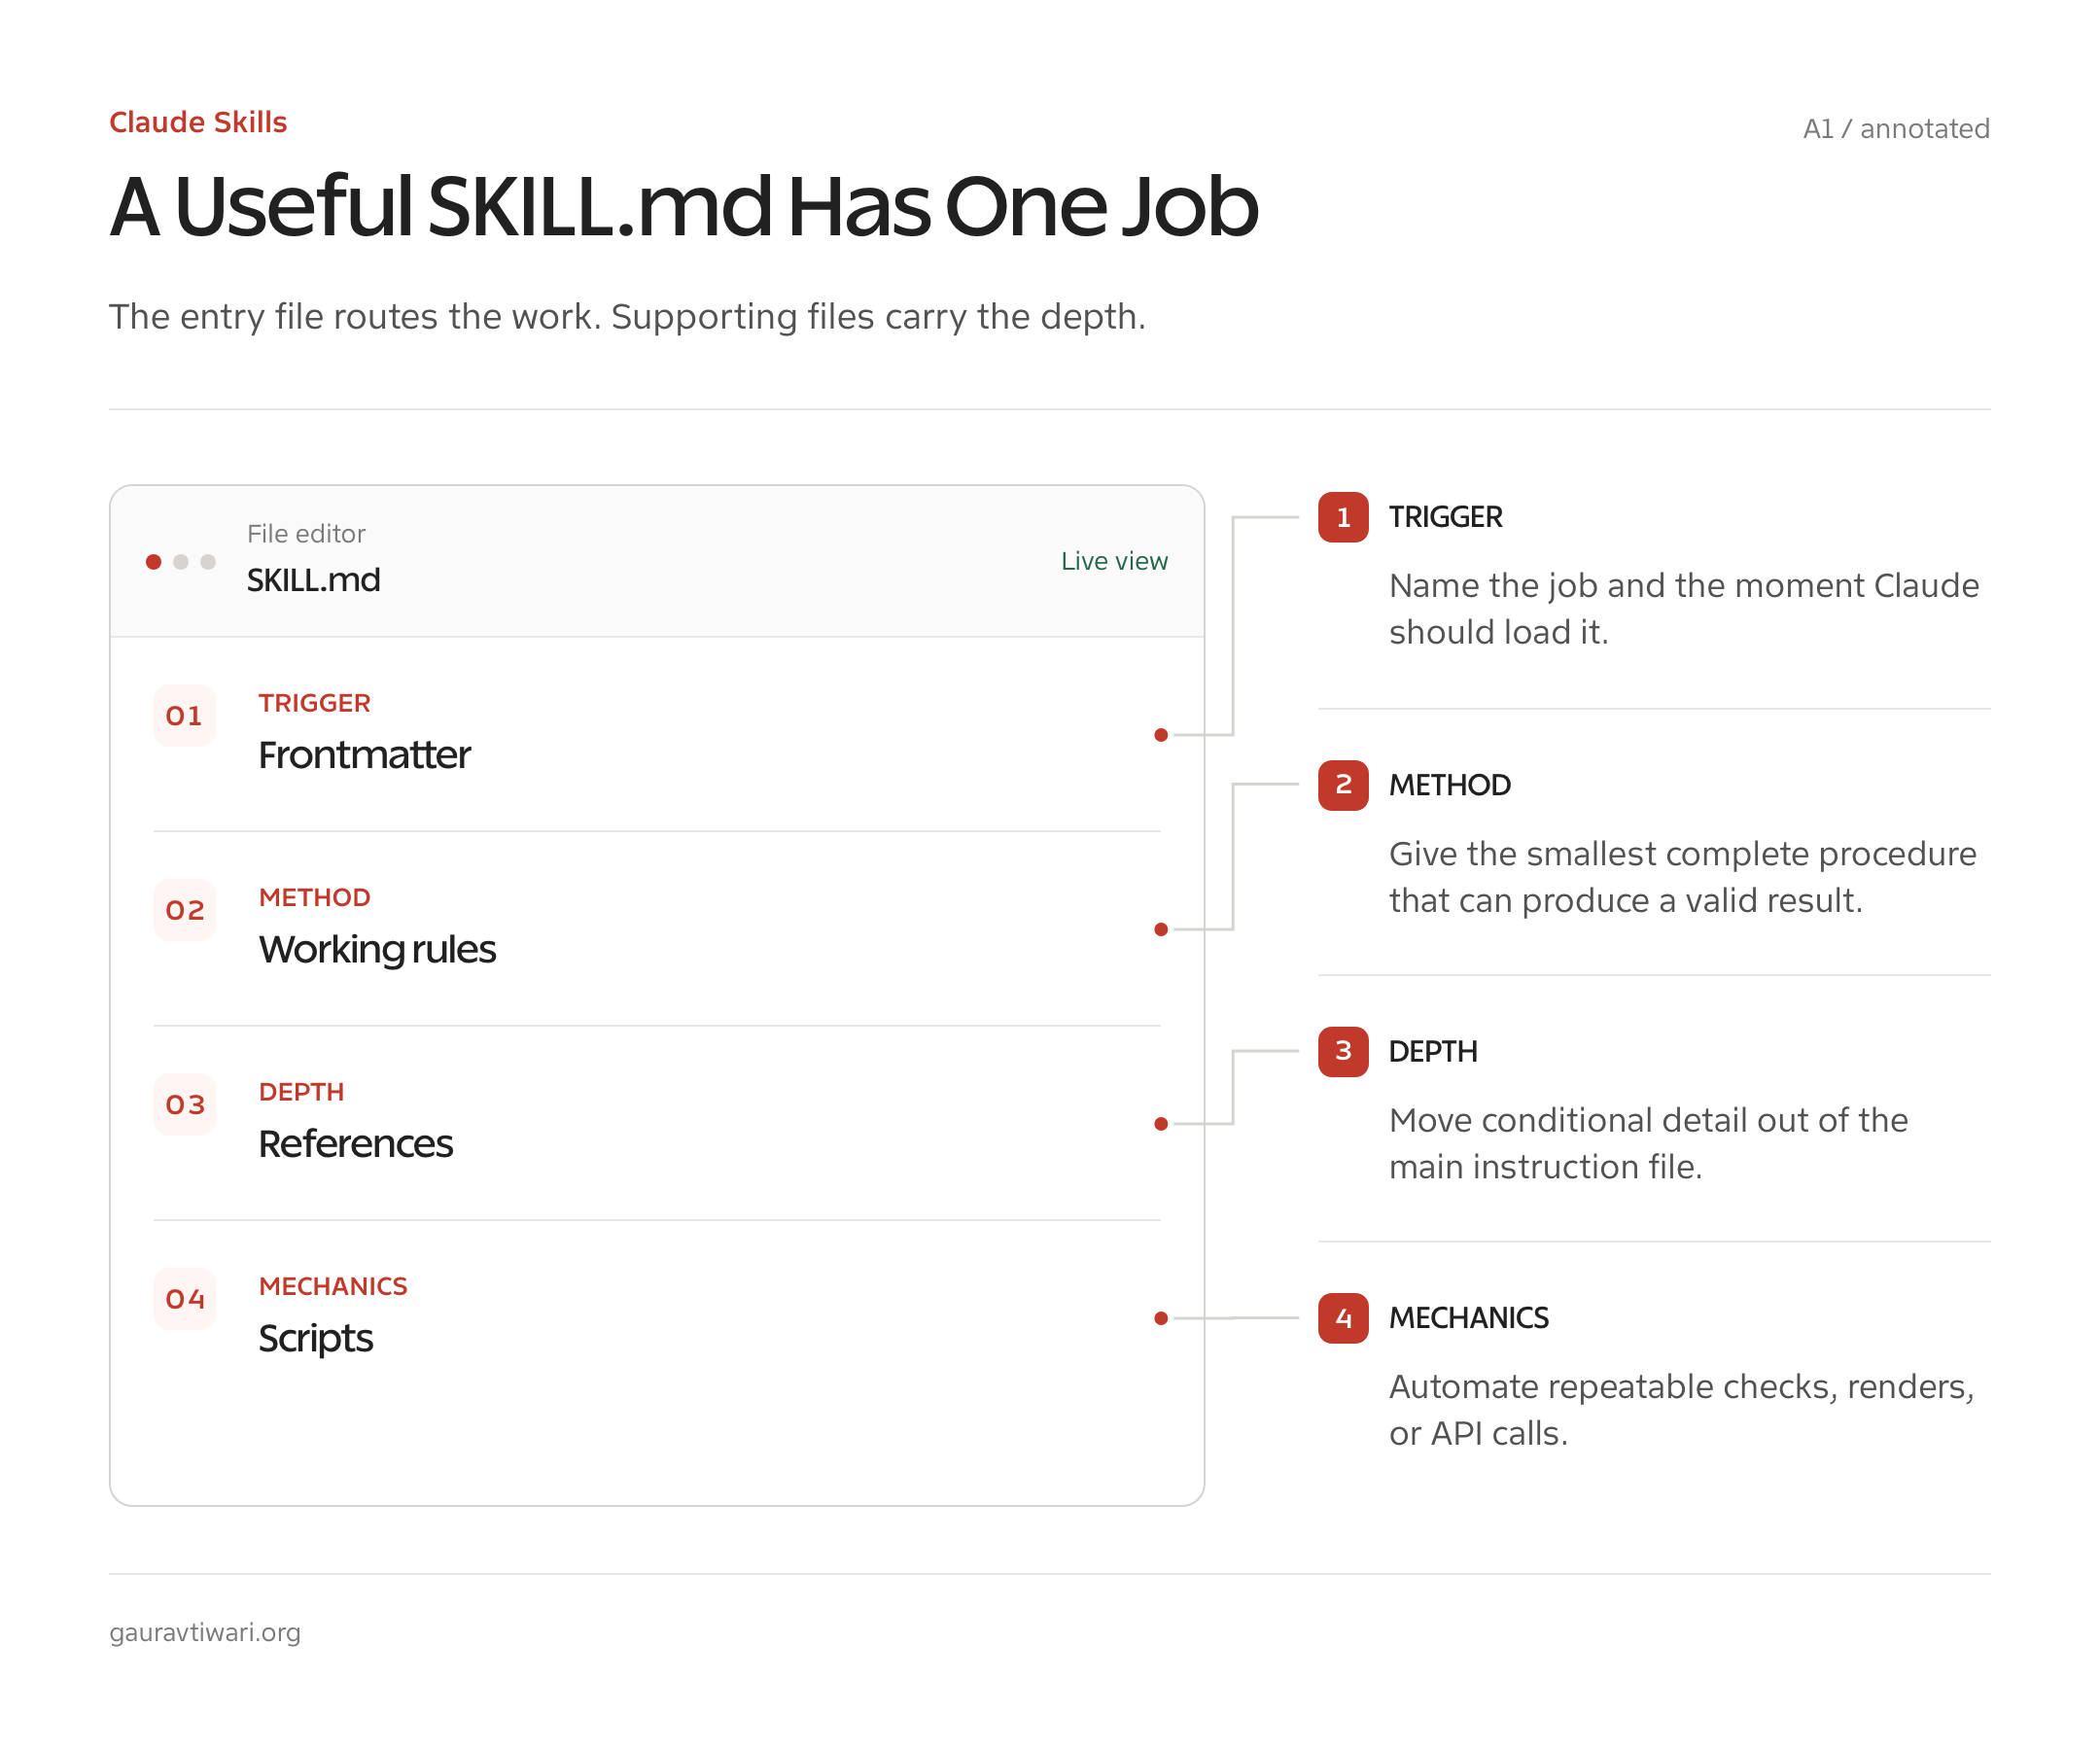Viewport: 2100px width, 1750px height.
Task: Click the Claude Skills heading label
Action: (x=198, y=122)
